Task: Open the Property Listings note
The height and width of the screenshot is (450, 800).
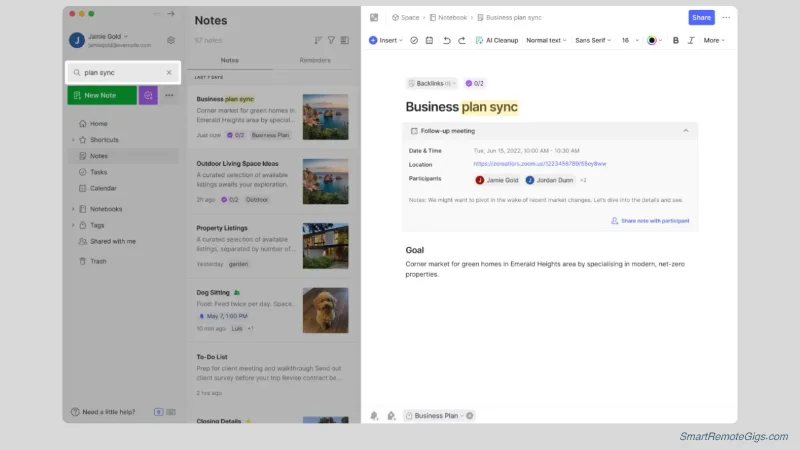Action: coord(272,245)
